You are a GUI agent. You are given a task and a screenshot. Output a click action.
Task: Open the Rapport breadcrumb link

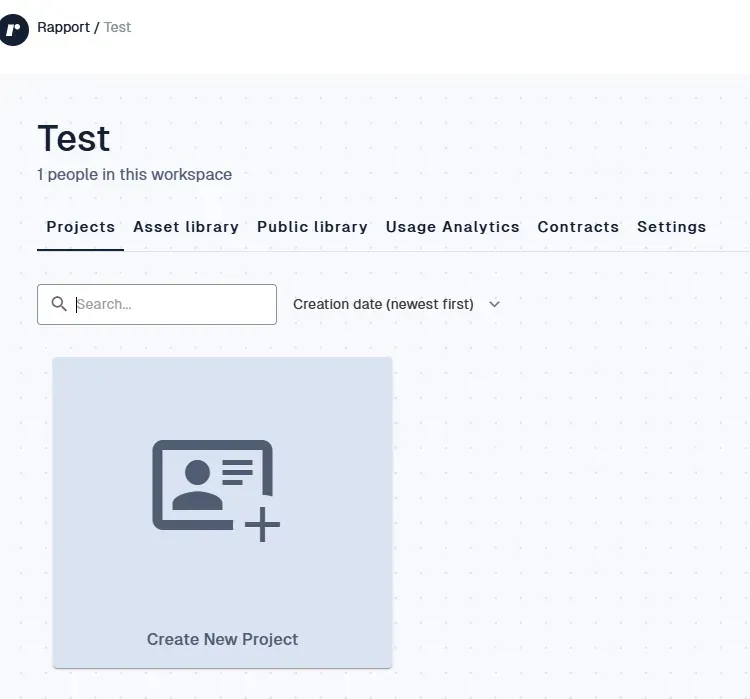[x=63, y=27]
